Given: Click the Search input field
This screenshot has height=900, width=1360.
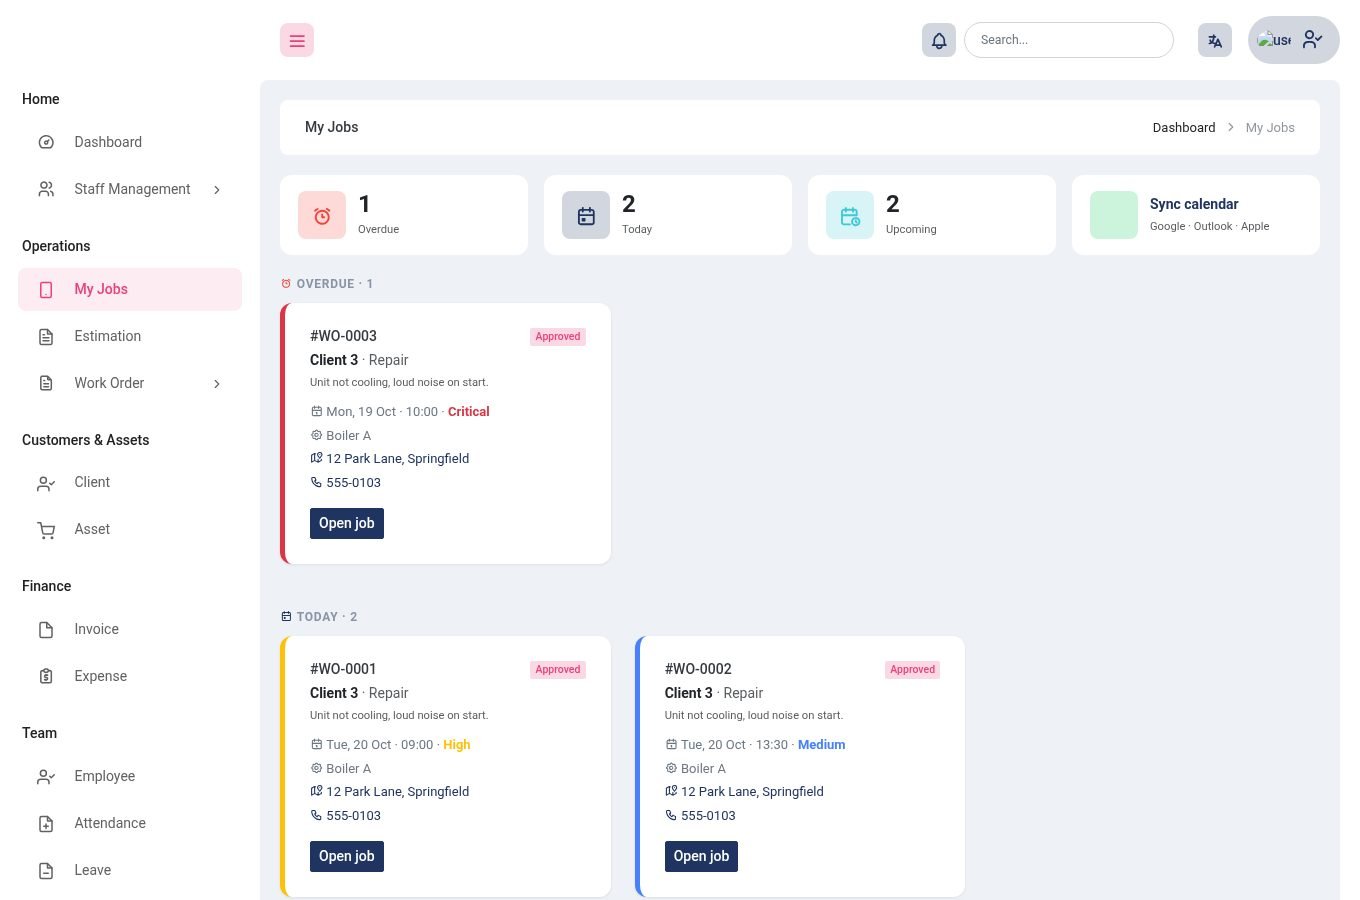Looking at the screenshot, I should [1069, 40].
